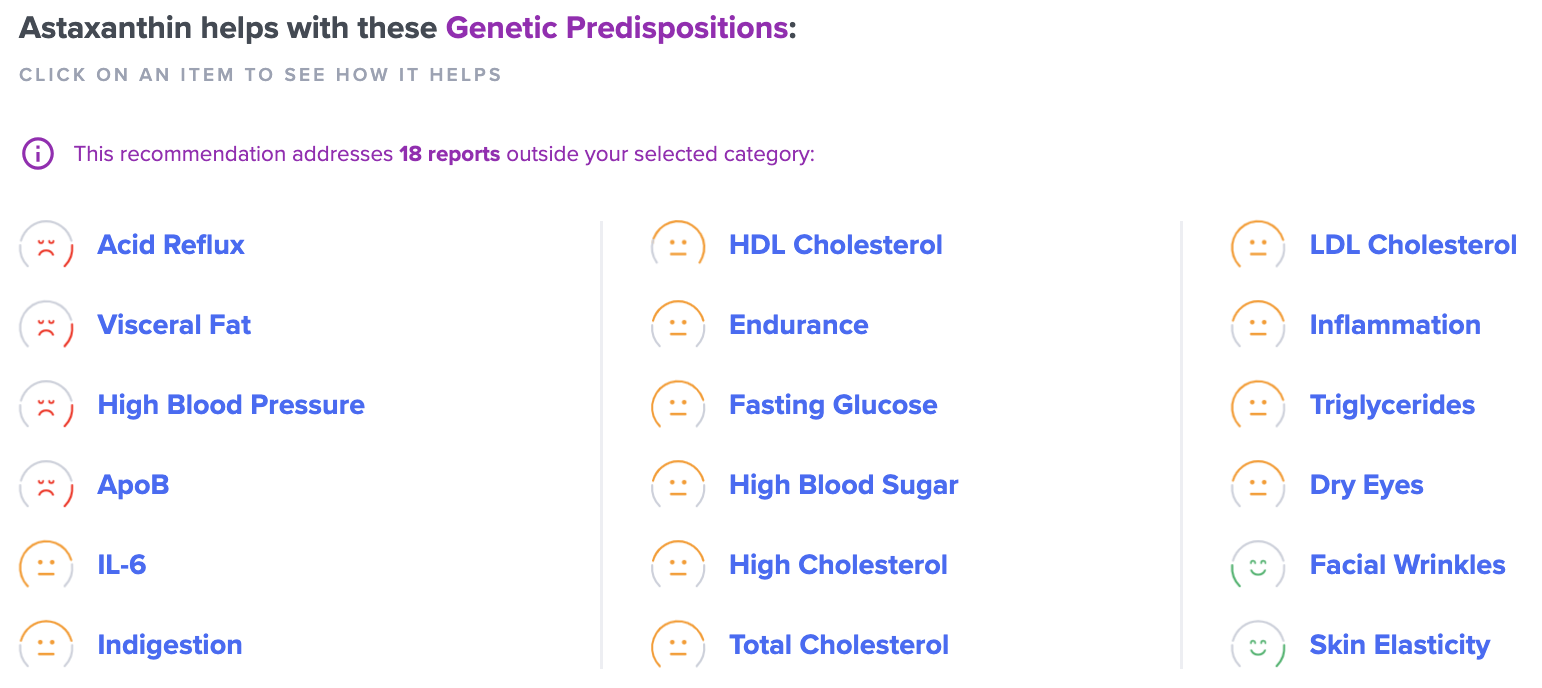Click the green face icon beside Skin Elasticity
This screenshot has height=688, width=1542.
point(1257,645)
